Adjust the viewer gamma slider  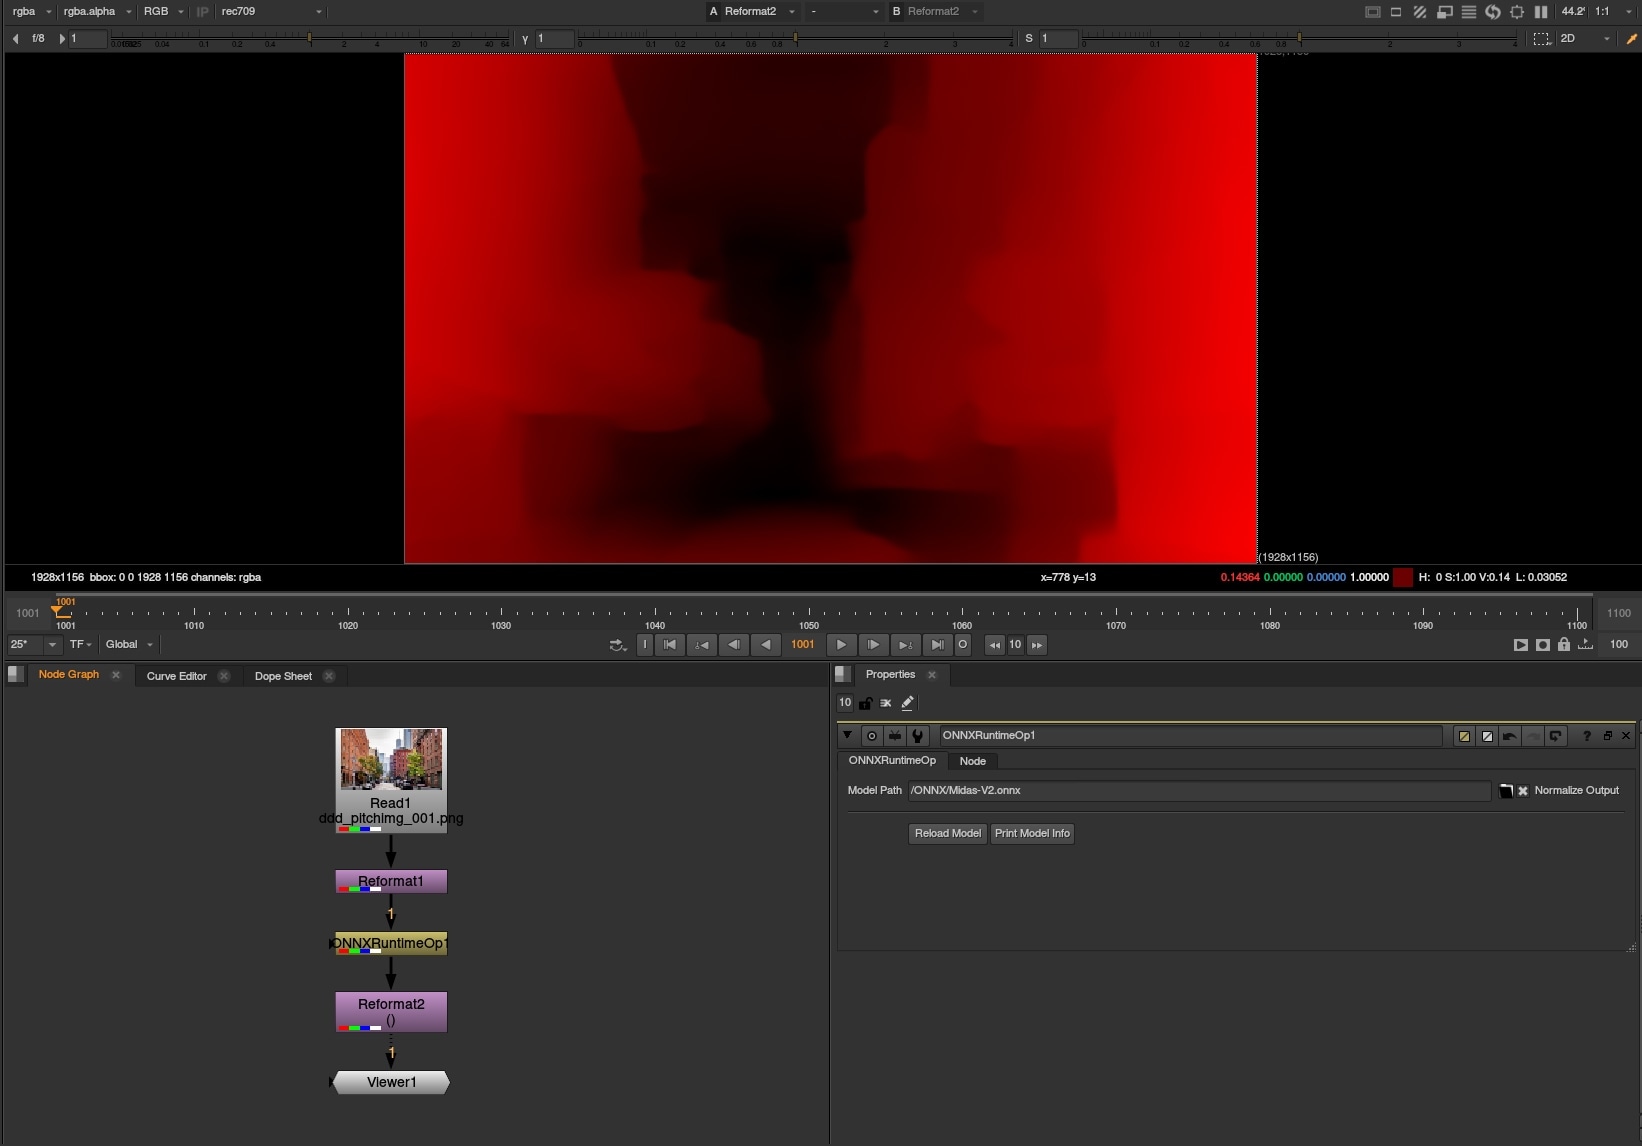pos(796,39)
